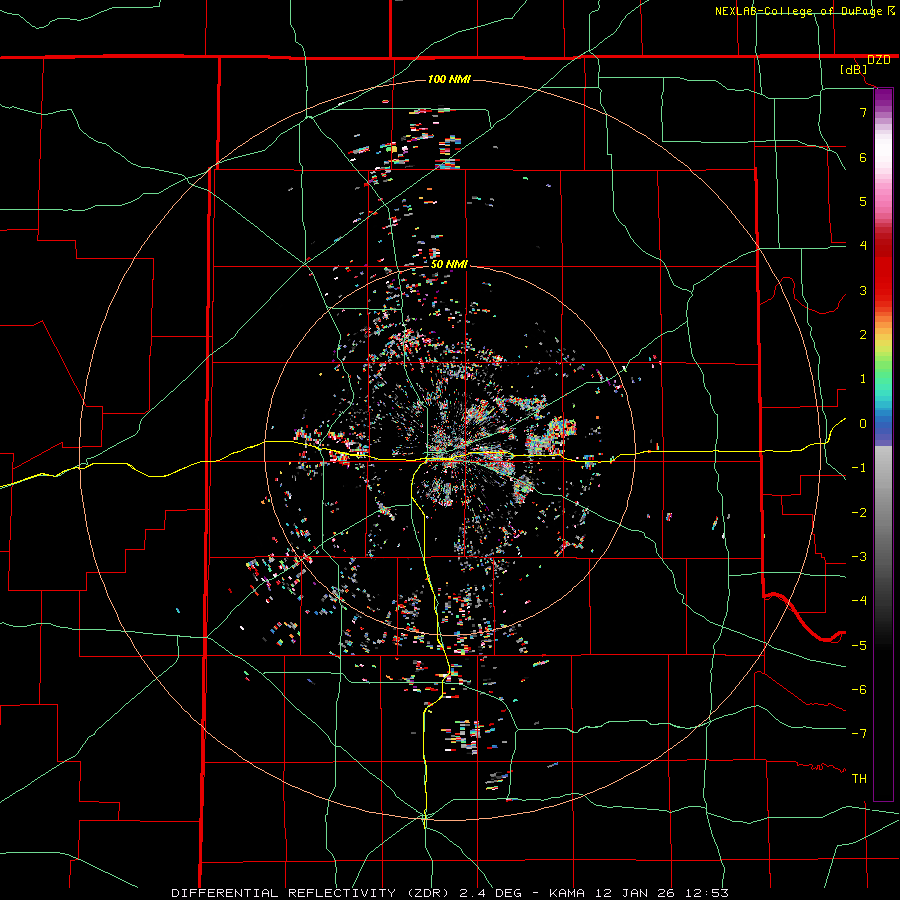The width and height of the screenshot is (900, 900).
Task: Click the color scale label '-2'
Action: tap(859, 513)
